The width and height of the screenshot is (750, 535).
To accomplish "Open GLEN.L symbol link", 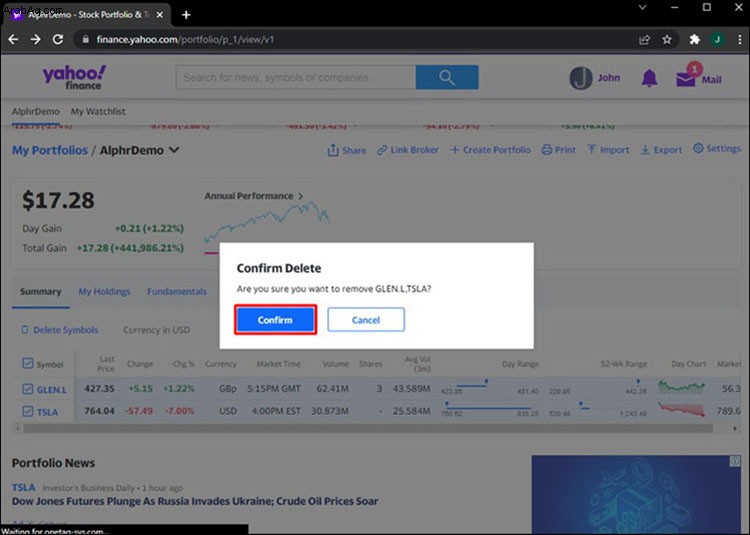I will pyautogui.click(x=52, y=390).
